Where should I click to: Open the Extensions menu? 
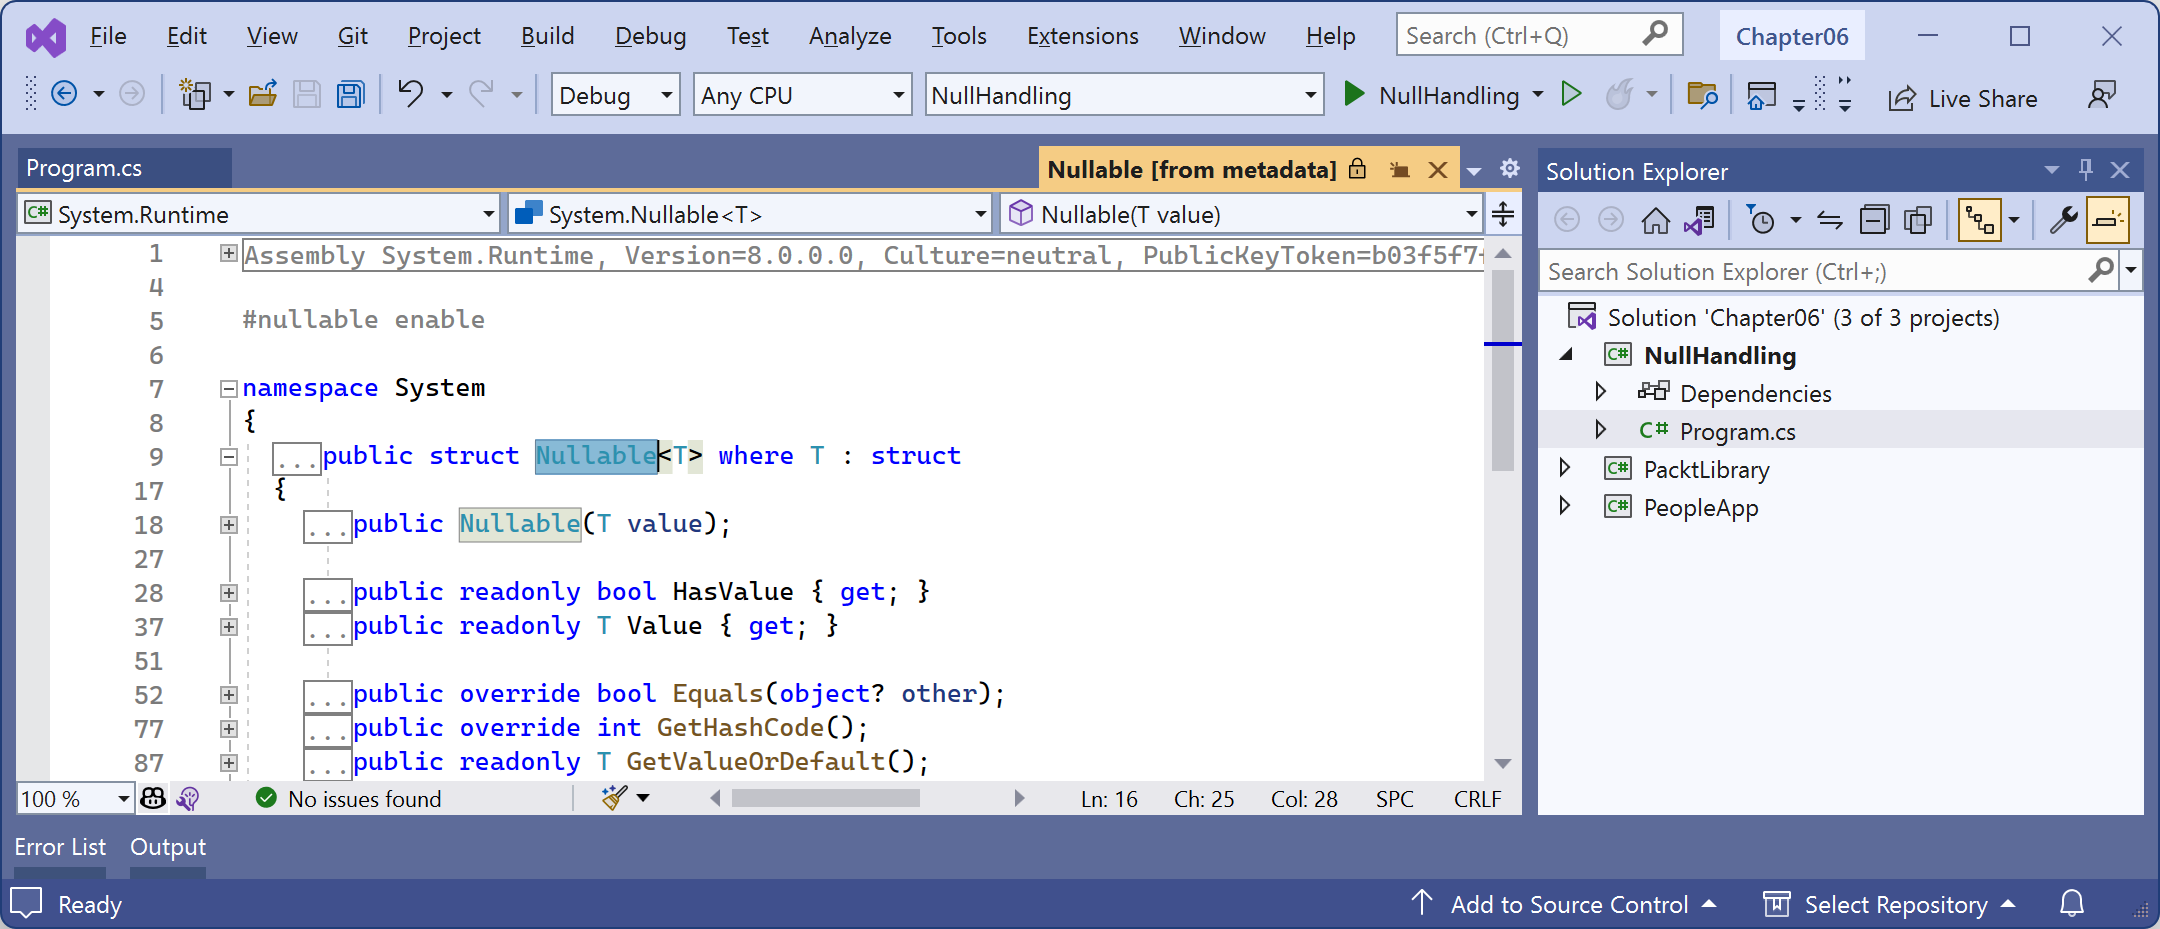click(x=1083, y=36)
